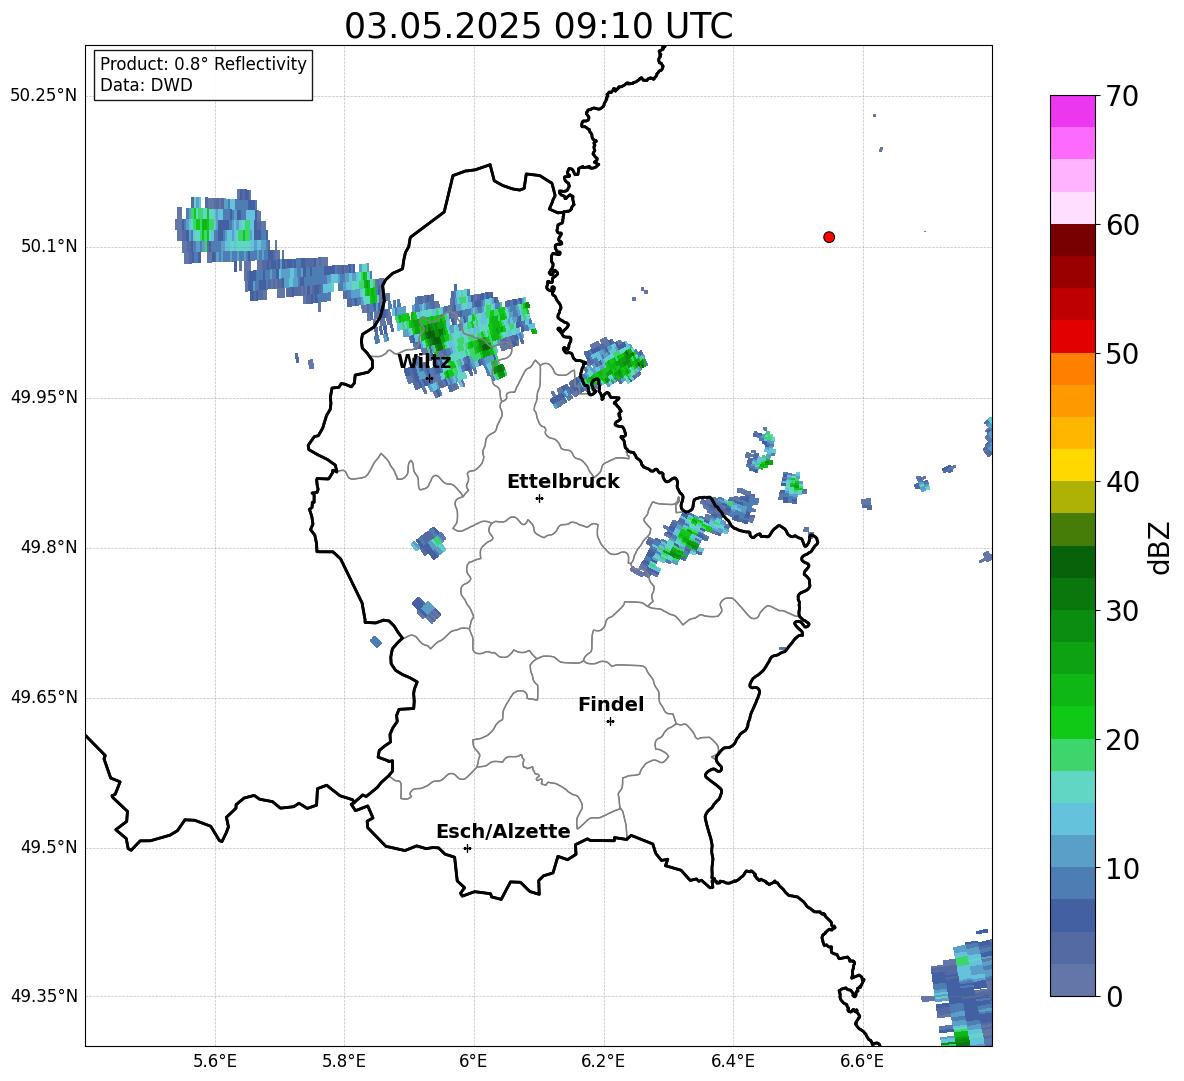Click the Esch/Alzette city label
This screenshot has height=1081, width=1184.
tap(503, 832)
